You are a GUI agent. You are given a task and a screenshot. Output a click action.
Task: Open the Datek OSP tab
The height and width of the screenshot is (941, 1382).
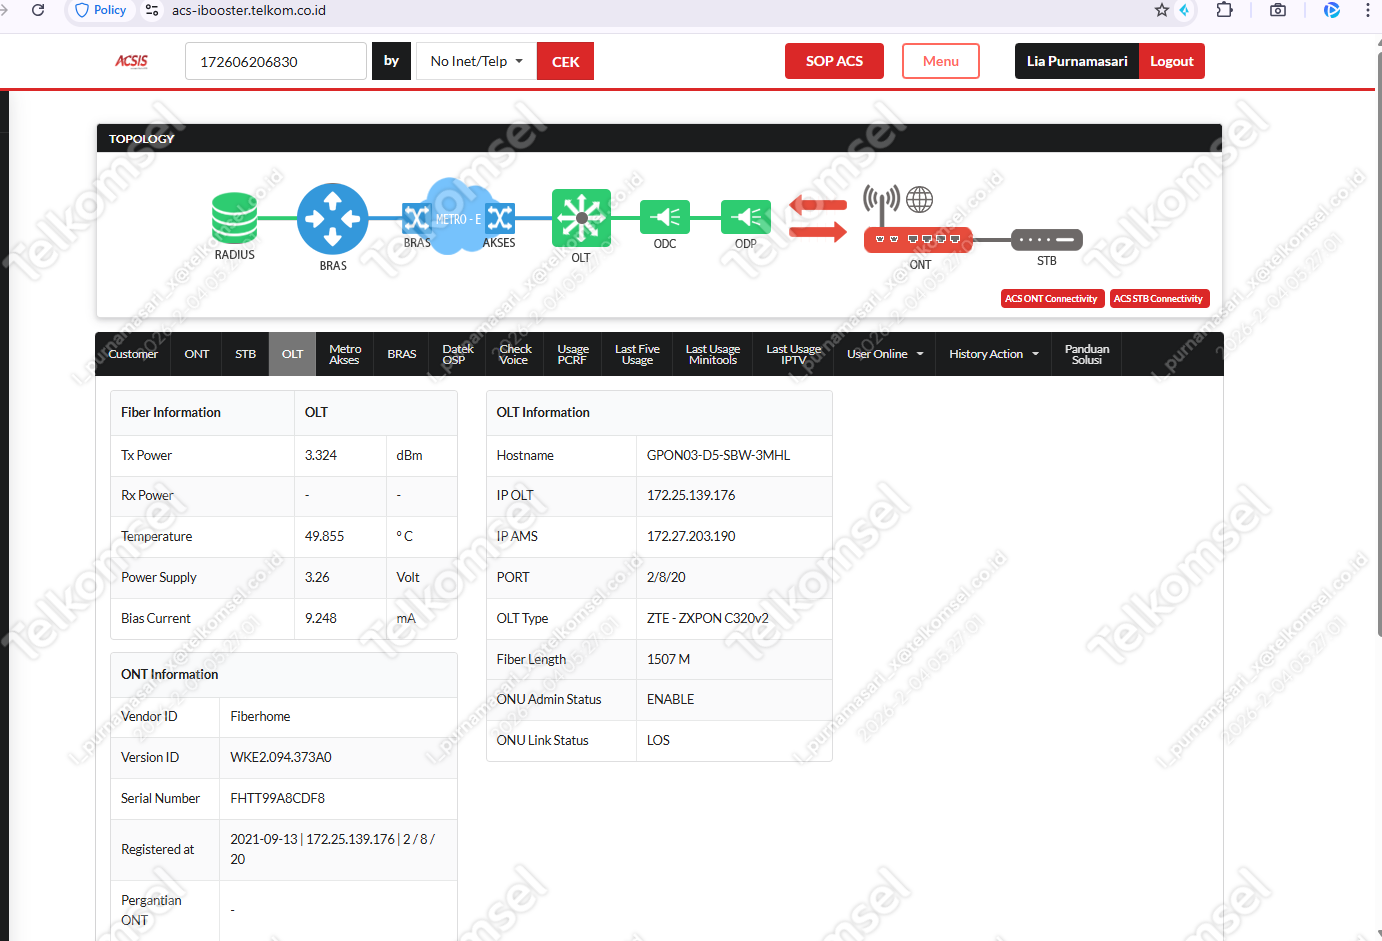tap(457, 354)
